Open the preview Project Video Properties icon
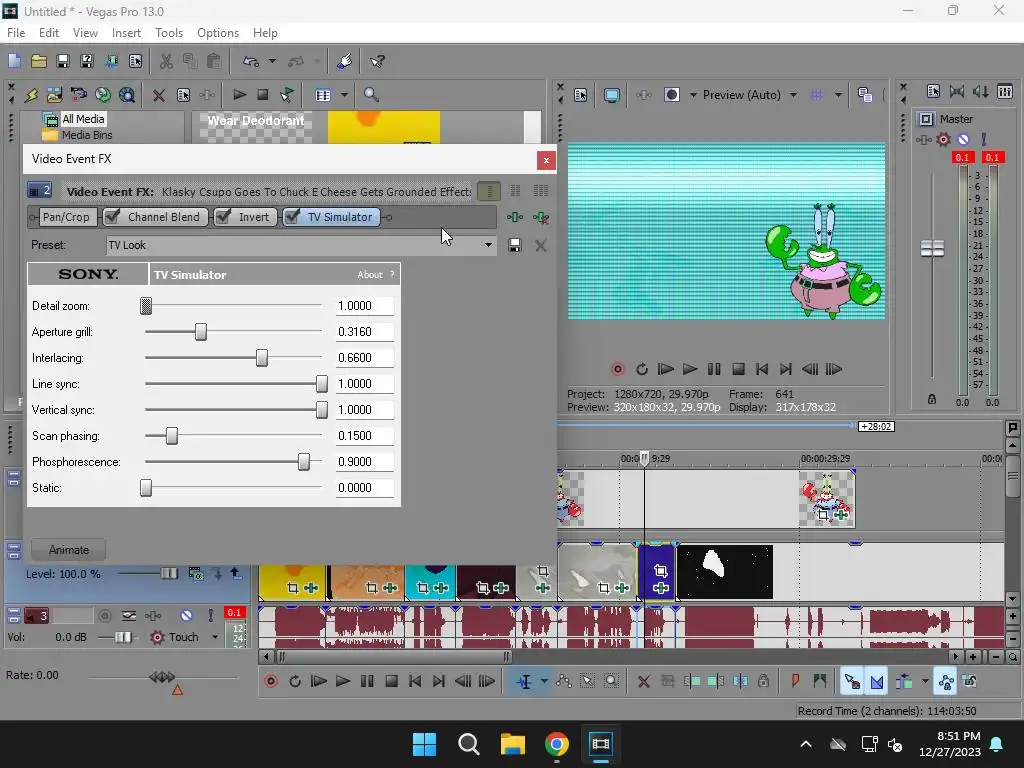1024x768 pixels. (581, 95)
